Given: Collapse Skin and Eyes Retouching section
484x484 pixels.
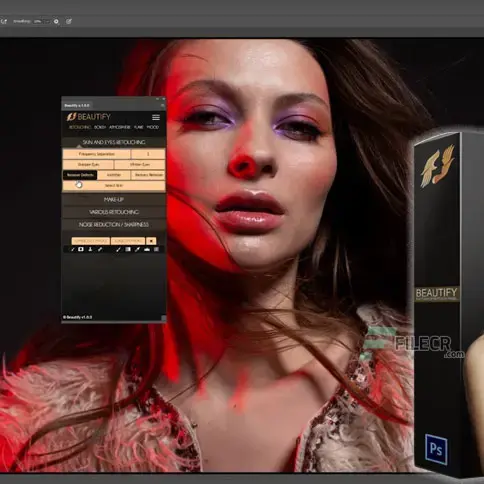Looking at the screenshot, I should tap(114, 142).
